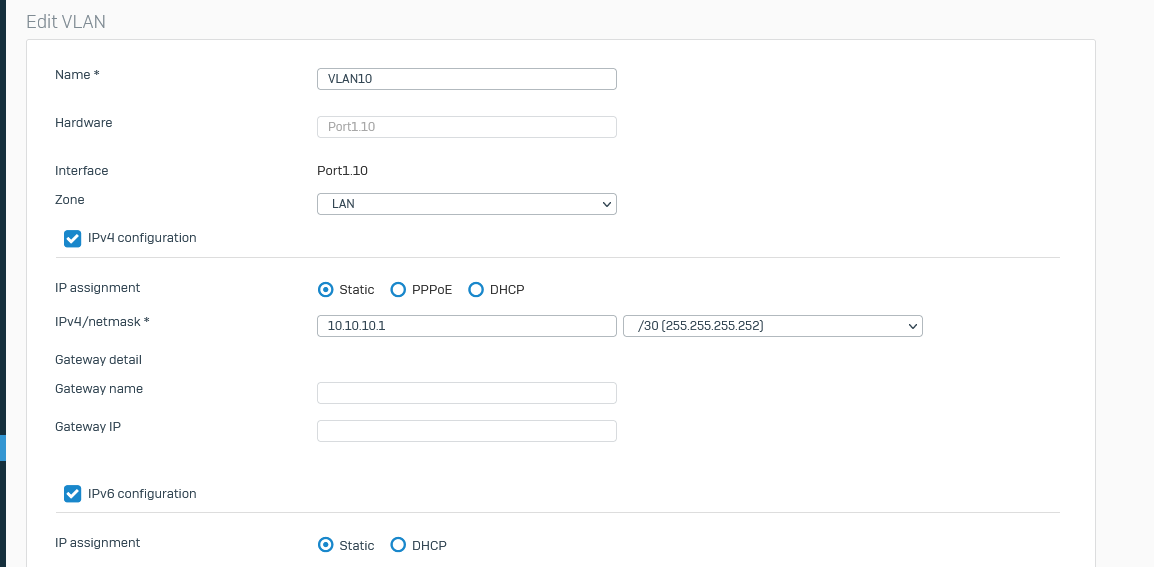Click the Edit VLAN page heading
Screen dimensions: 1154x567
[x=66, y=21]
